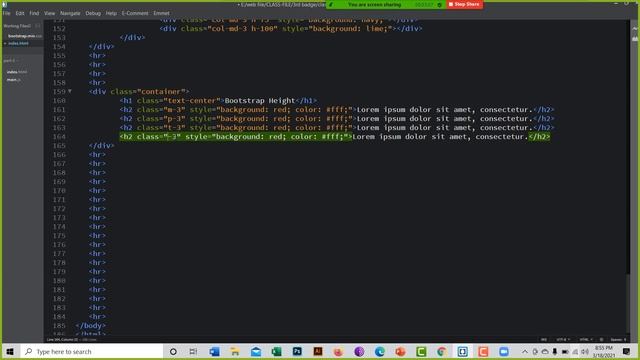Open Microsoft Edge from the taskbar

coord(380,351)
